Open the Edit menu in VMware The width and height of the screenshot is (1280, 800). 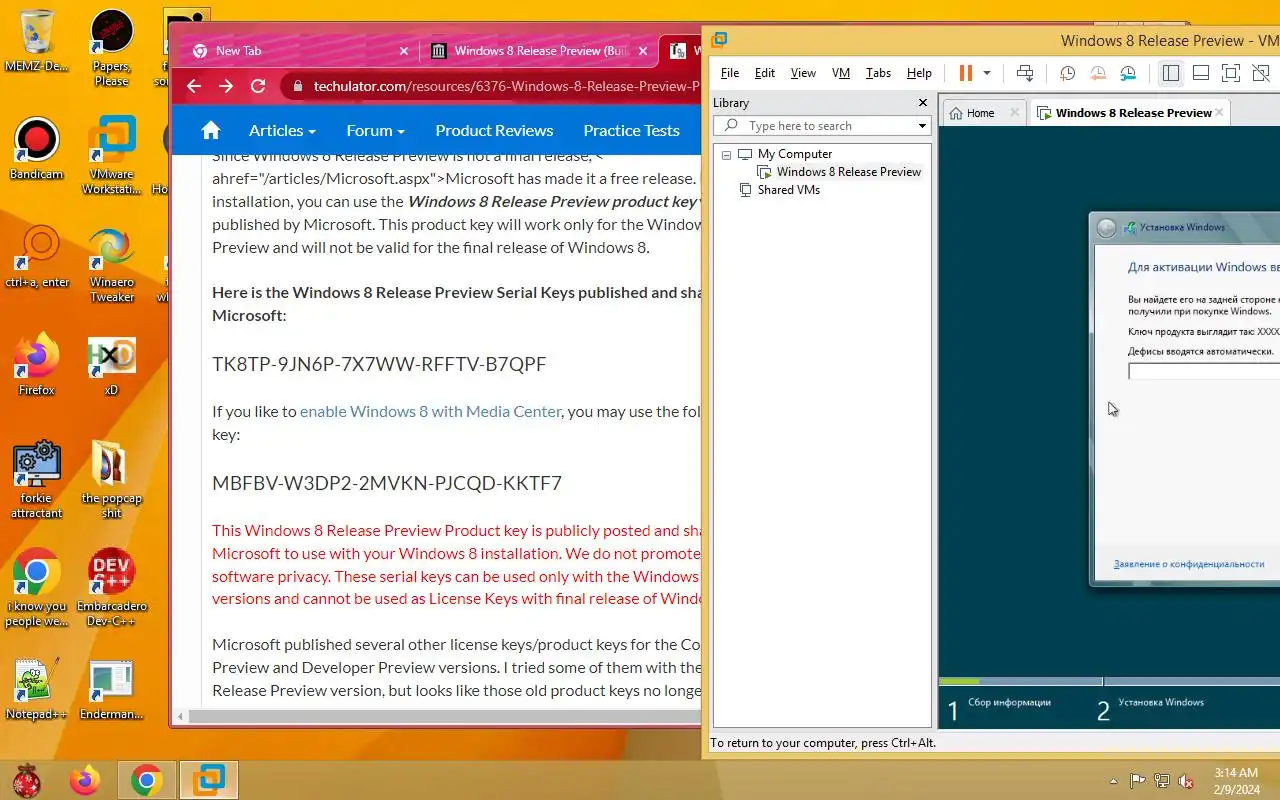click(x=765, y=73)
